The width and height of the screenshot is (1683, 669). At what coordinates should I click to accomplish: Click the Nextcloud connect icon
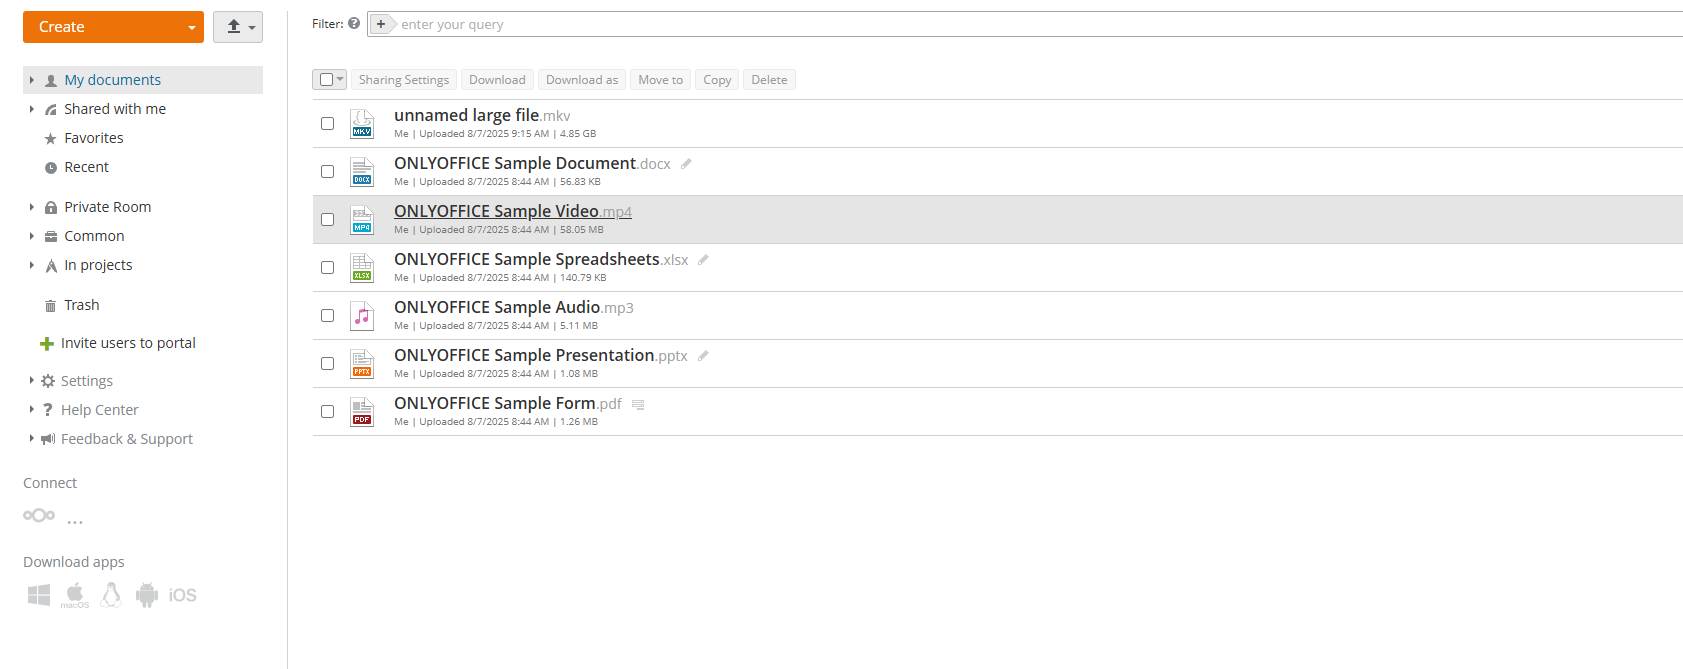pyautogui.click(x=39, y=515)
